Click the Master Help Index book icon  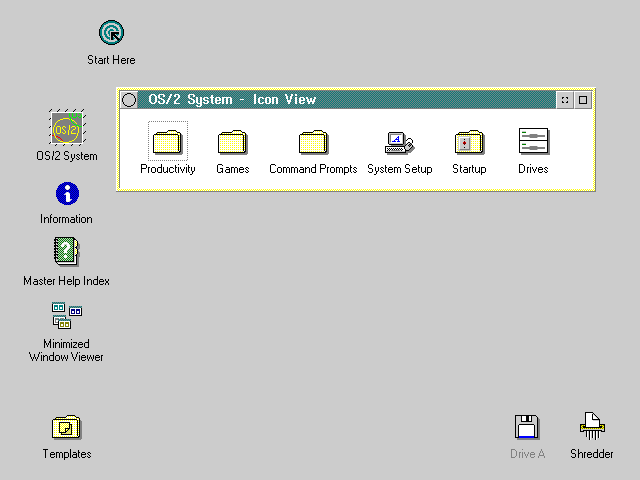(66, 252)
